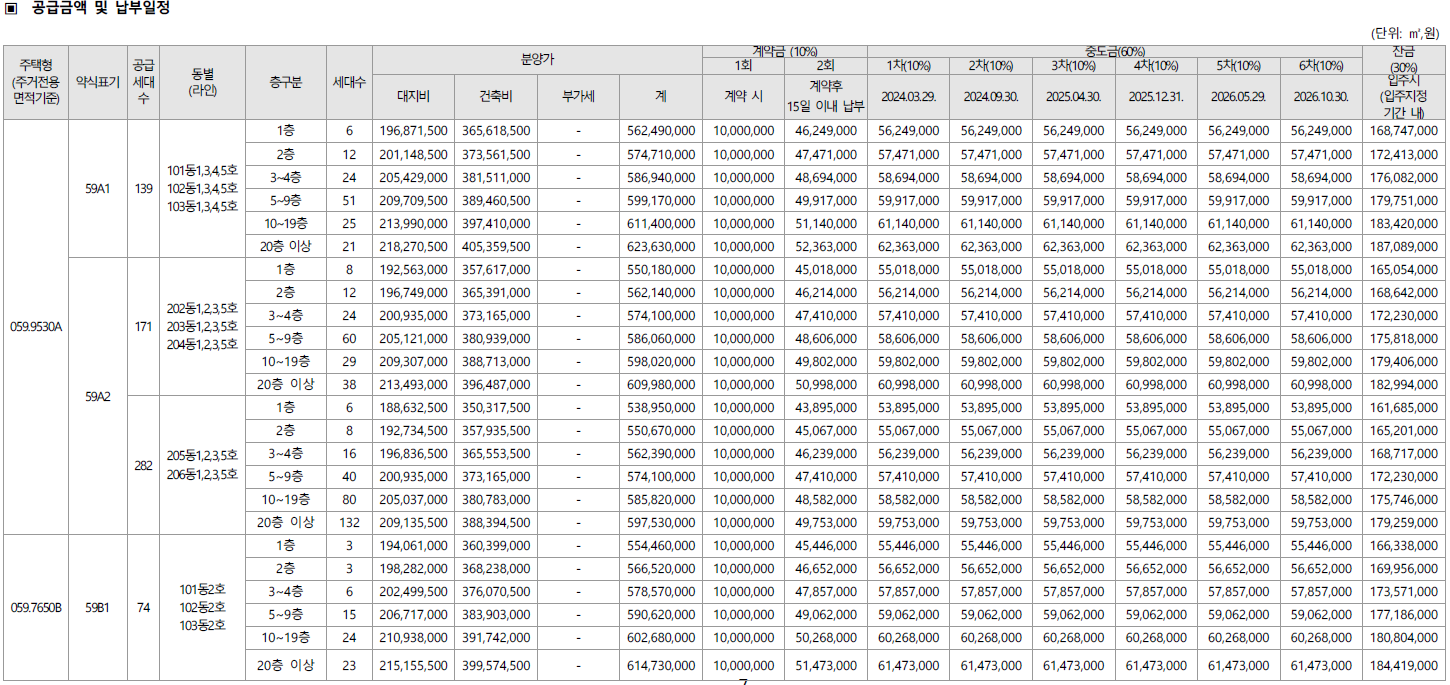
Task: Click supply count 171
Action: click(x=143, y=326)
